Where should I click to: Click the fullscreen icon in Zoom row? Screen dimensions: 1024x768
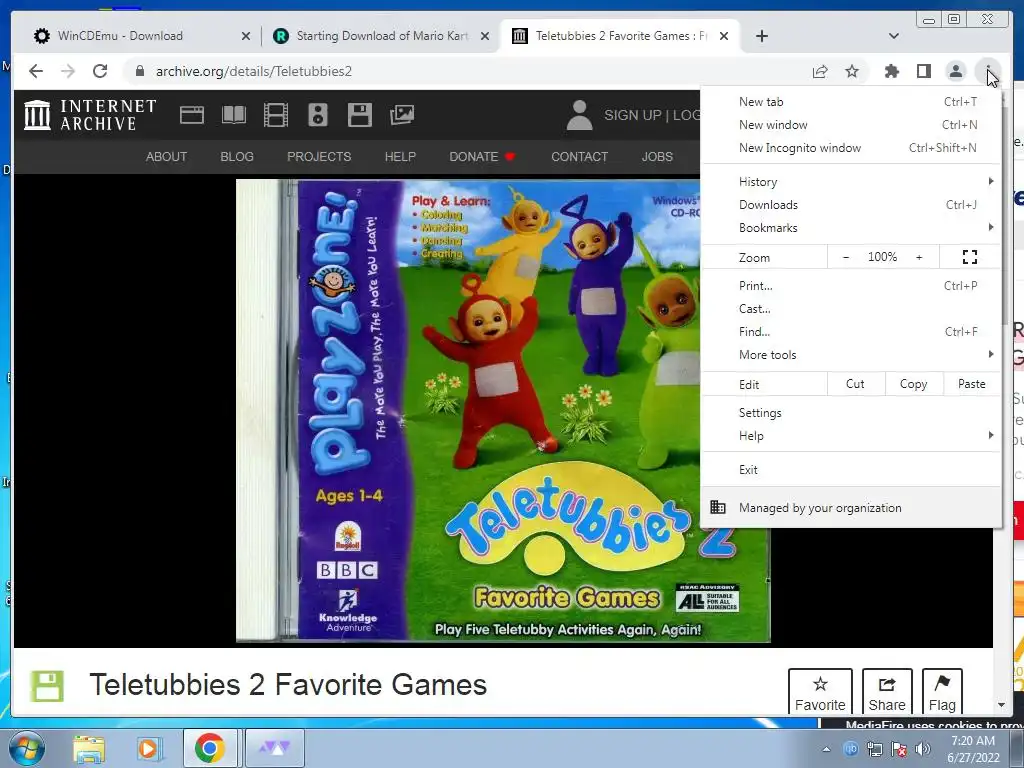pos(970,257)
